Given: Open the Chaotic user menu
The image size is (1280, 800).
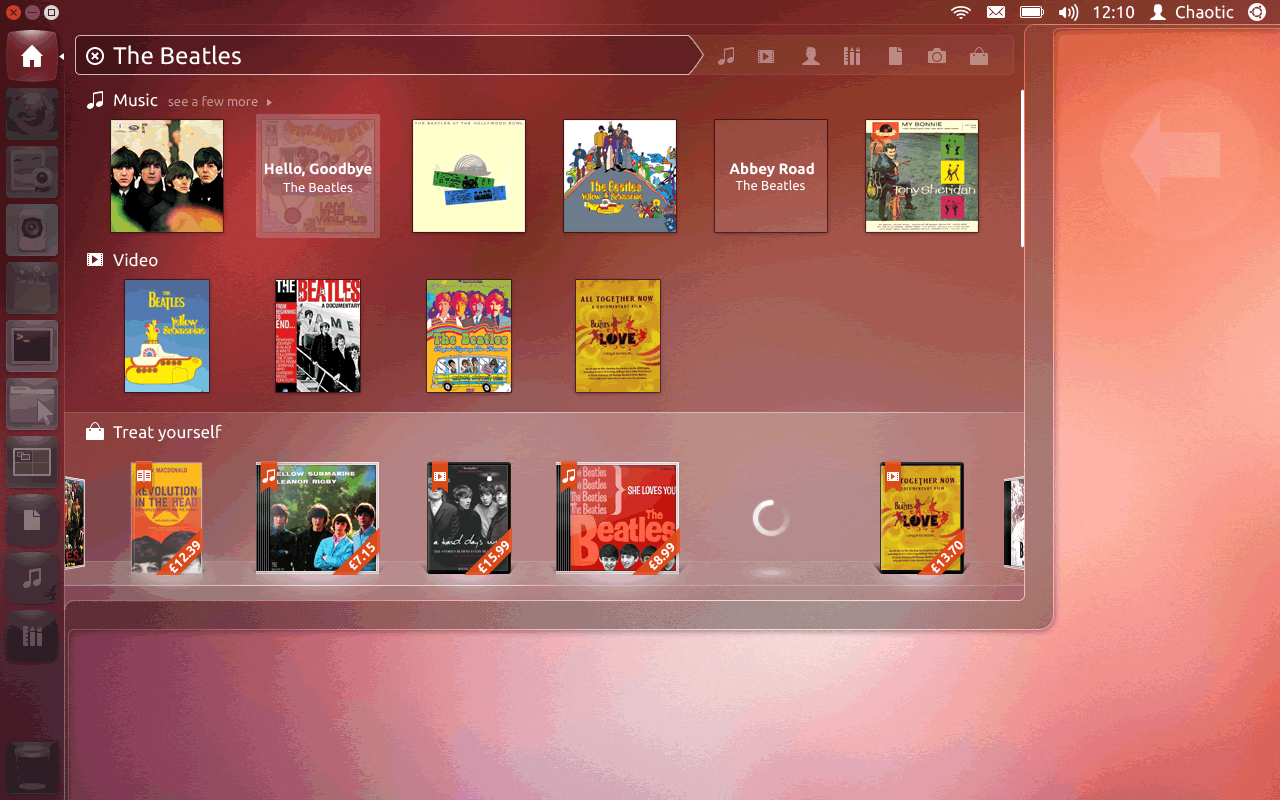Looking at the screenshot, I should coord(1193,12).
